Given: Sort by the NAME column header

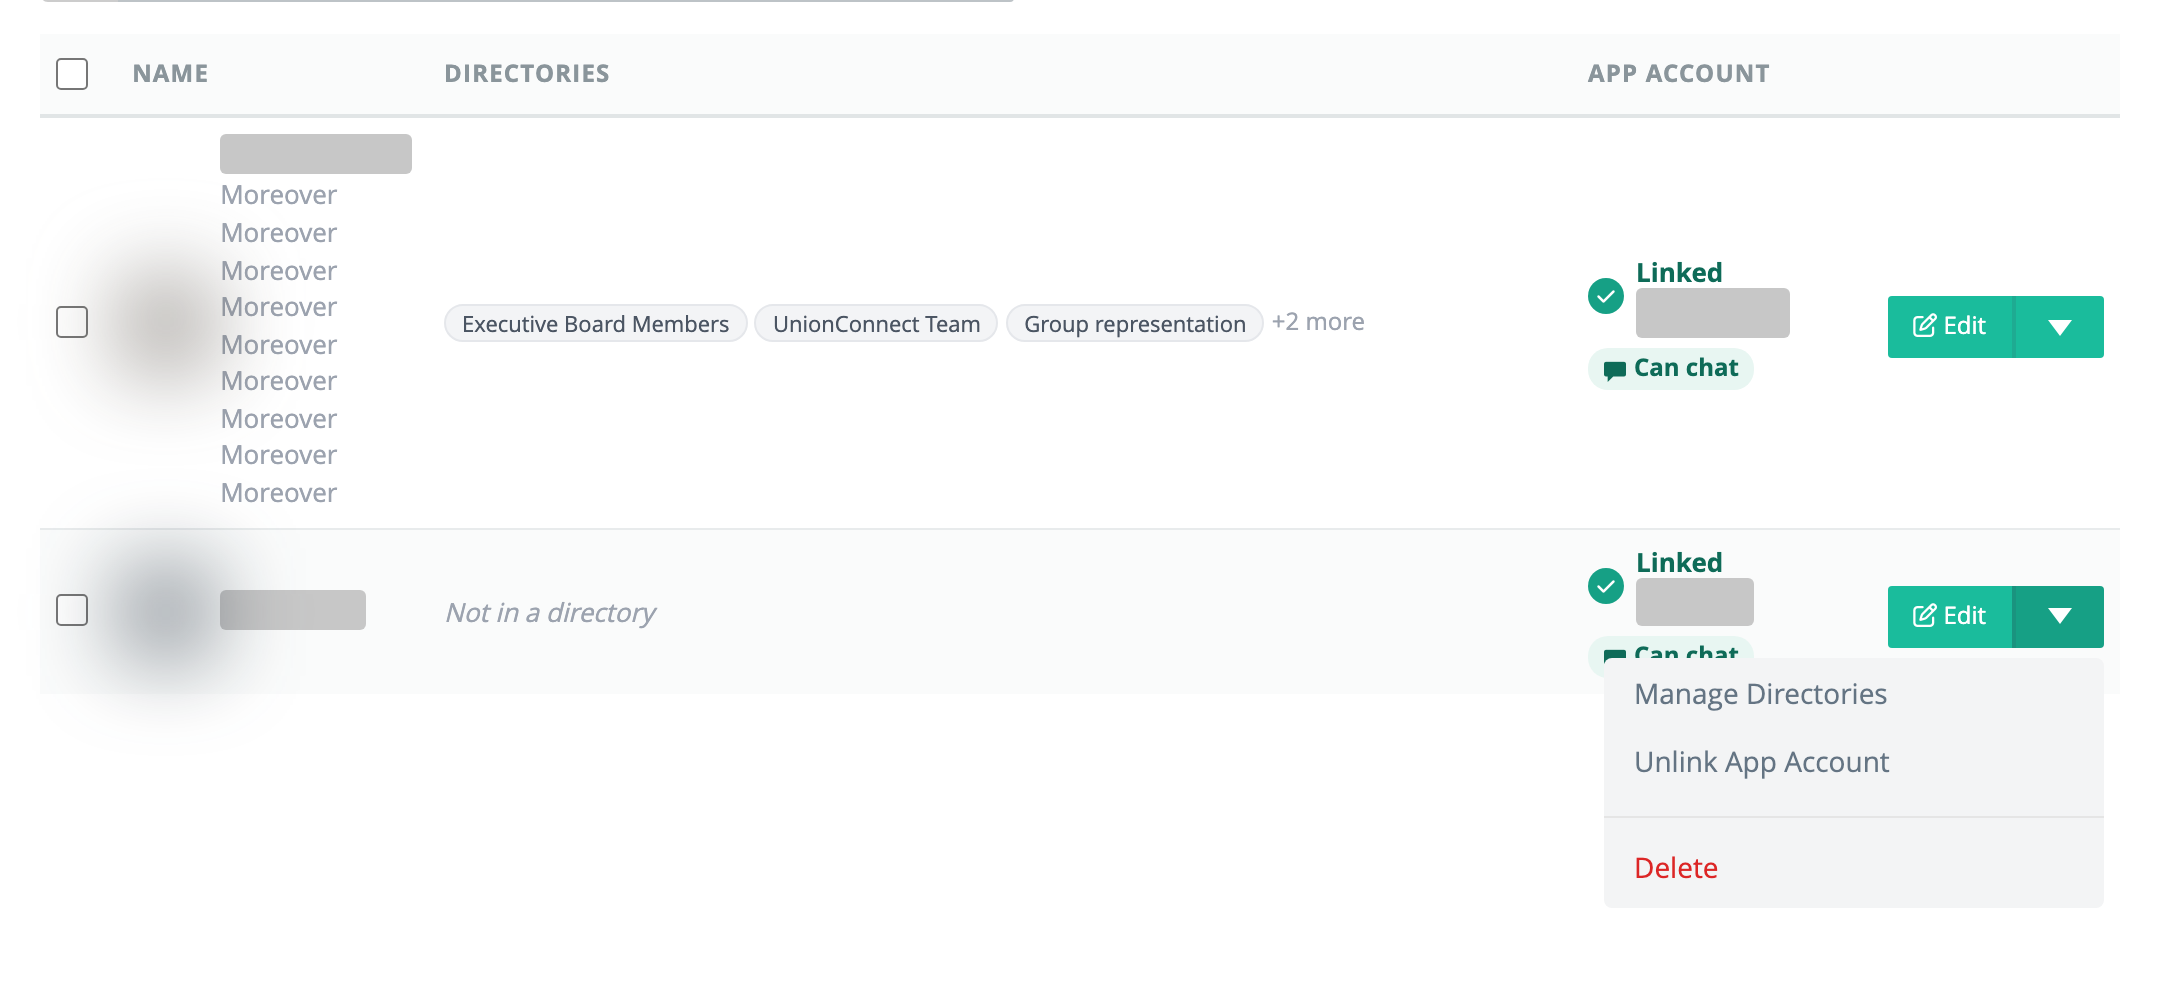Looking at the screenshot, I should (x=171, y=74).
